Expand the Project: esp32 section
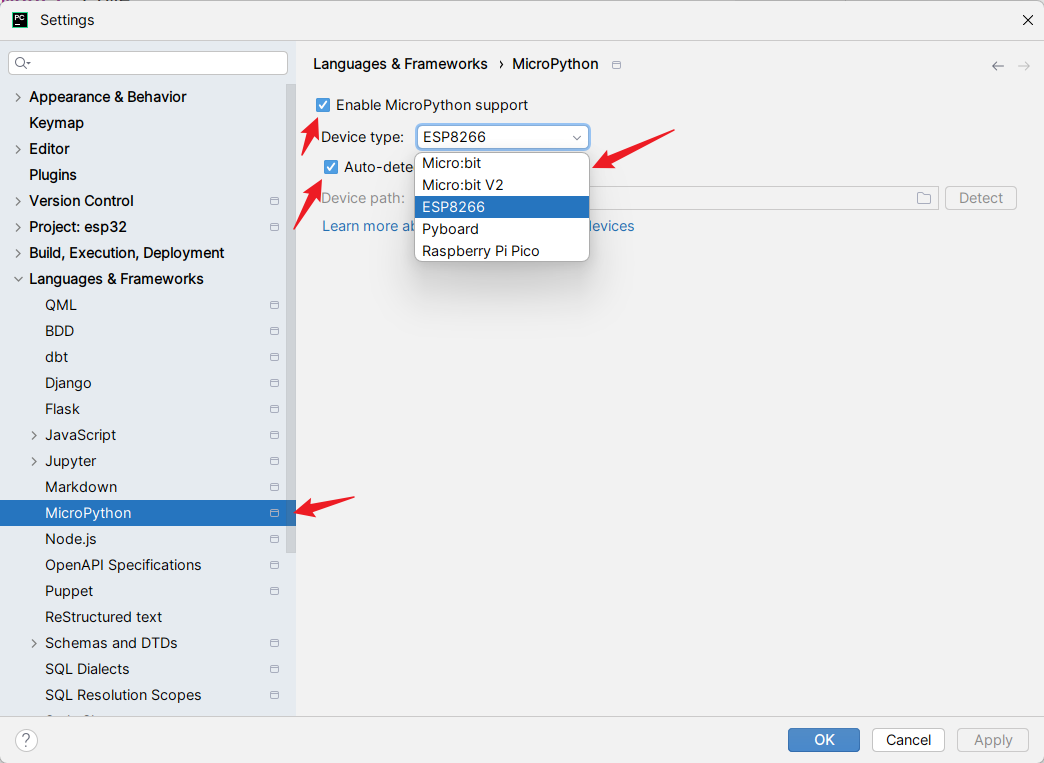 click(x=18, y=227)
